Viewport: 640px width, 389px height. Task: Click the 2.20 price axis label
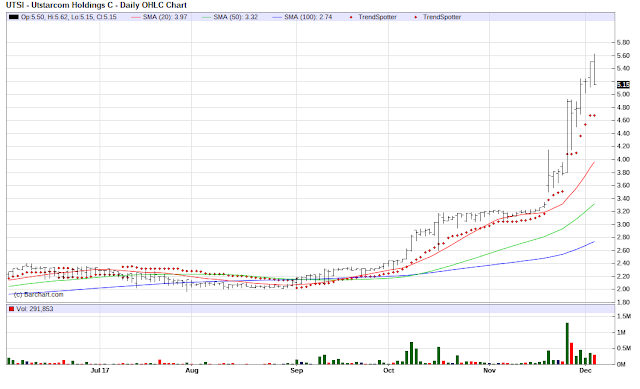click(x=623, y=276)
